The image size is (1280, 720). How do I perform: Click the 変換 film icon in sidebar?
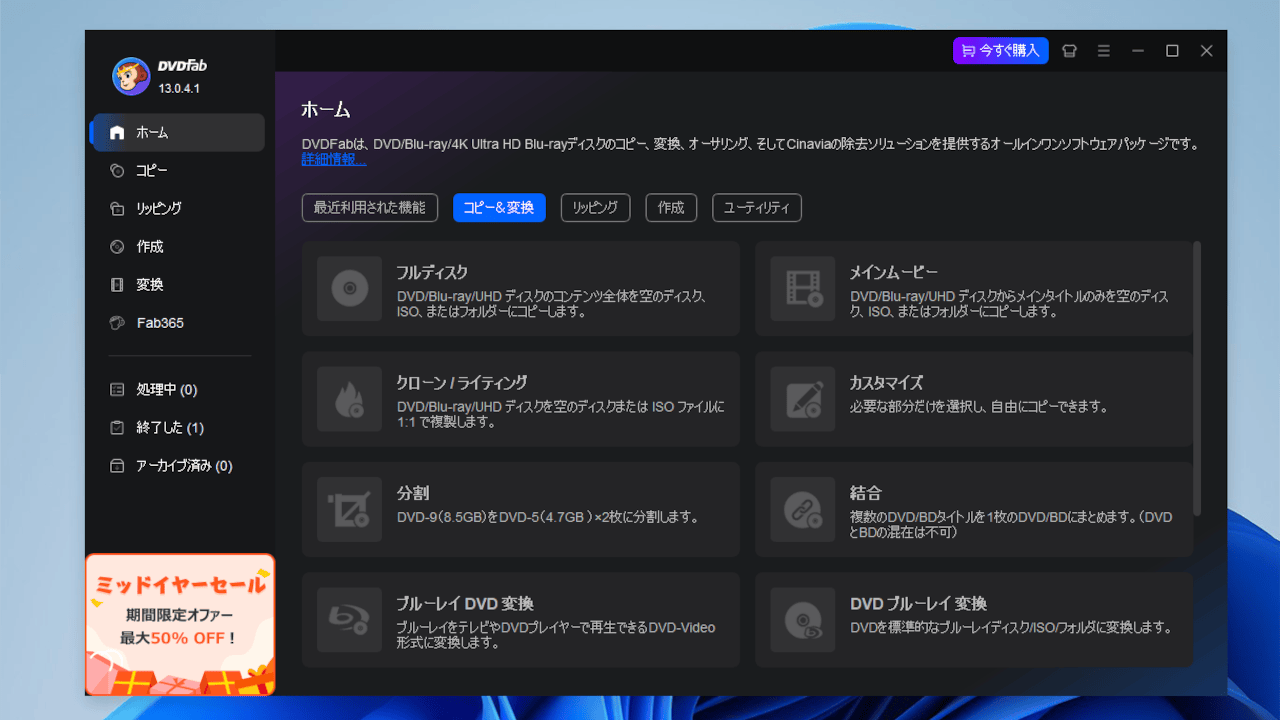117,285
